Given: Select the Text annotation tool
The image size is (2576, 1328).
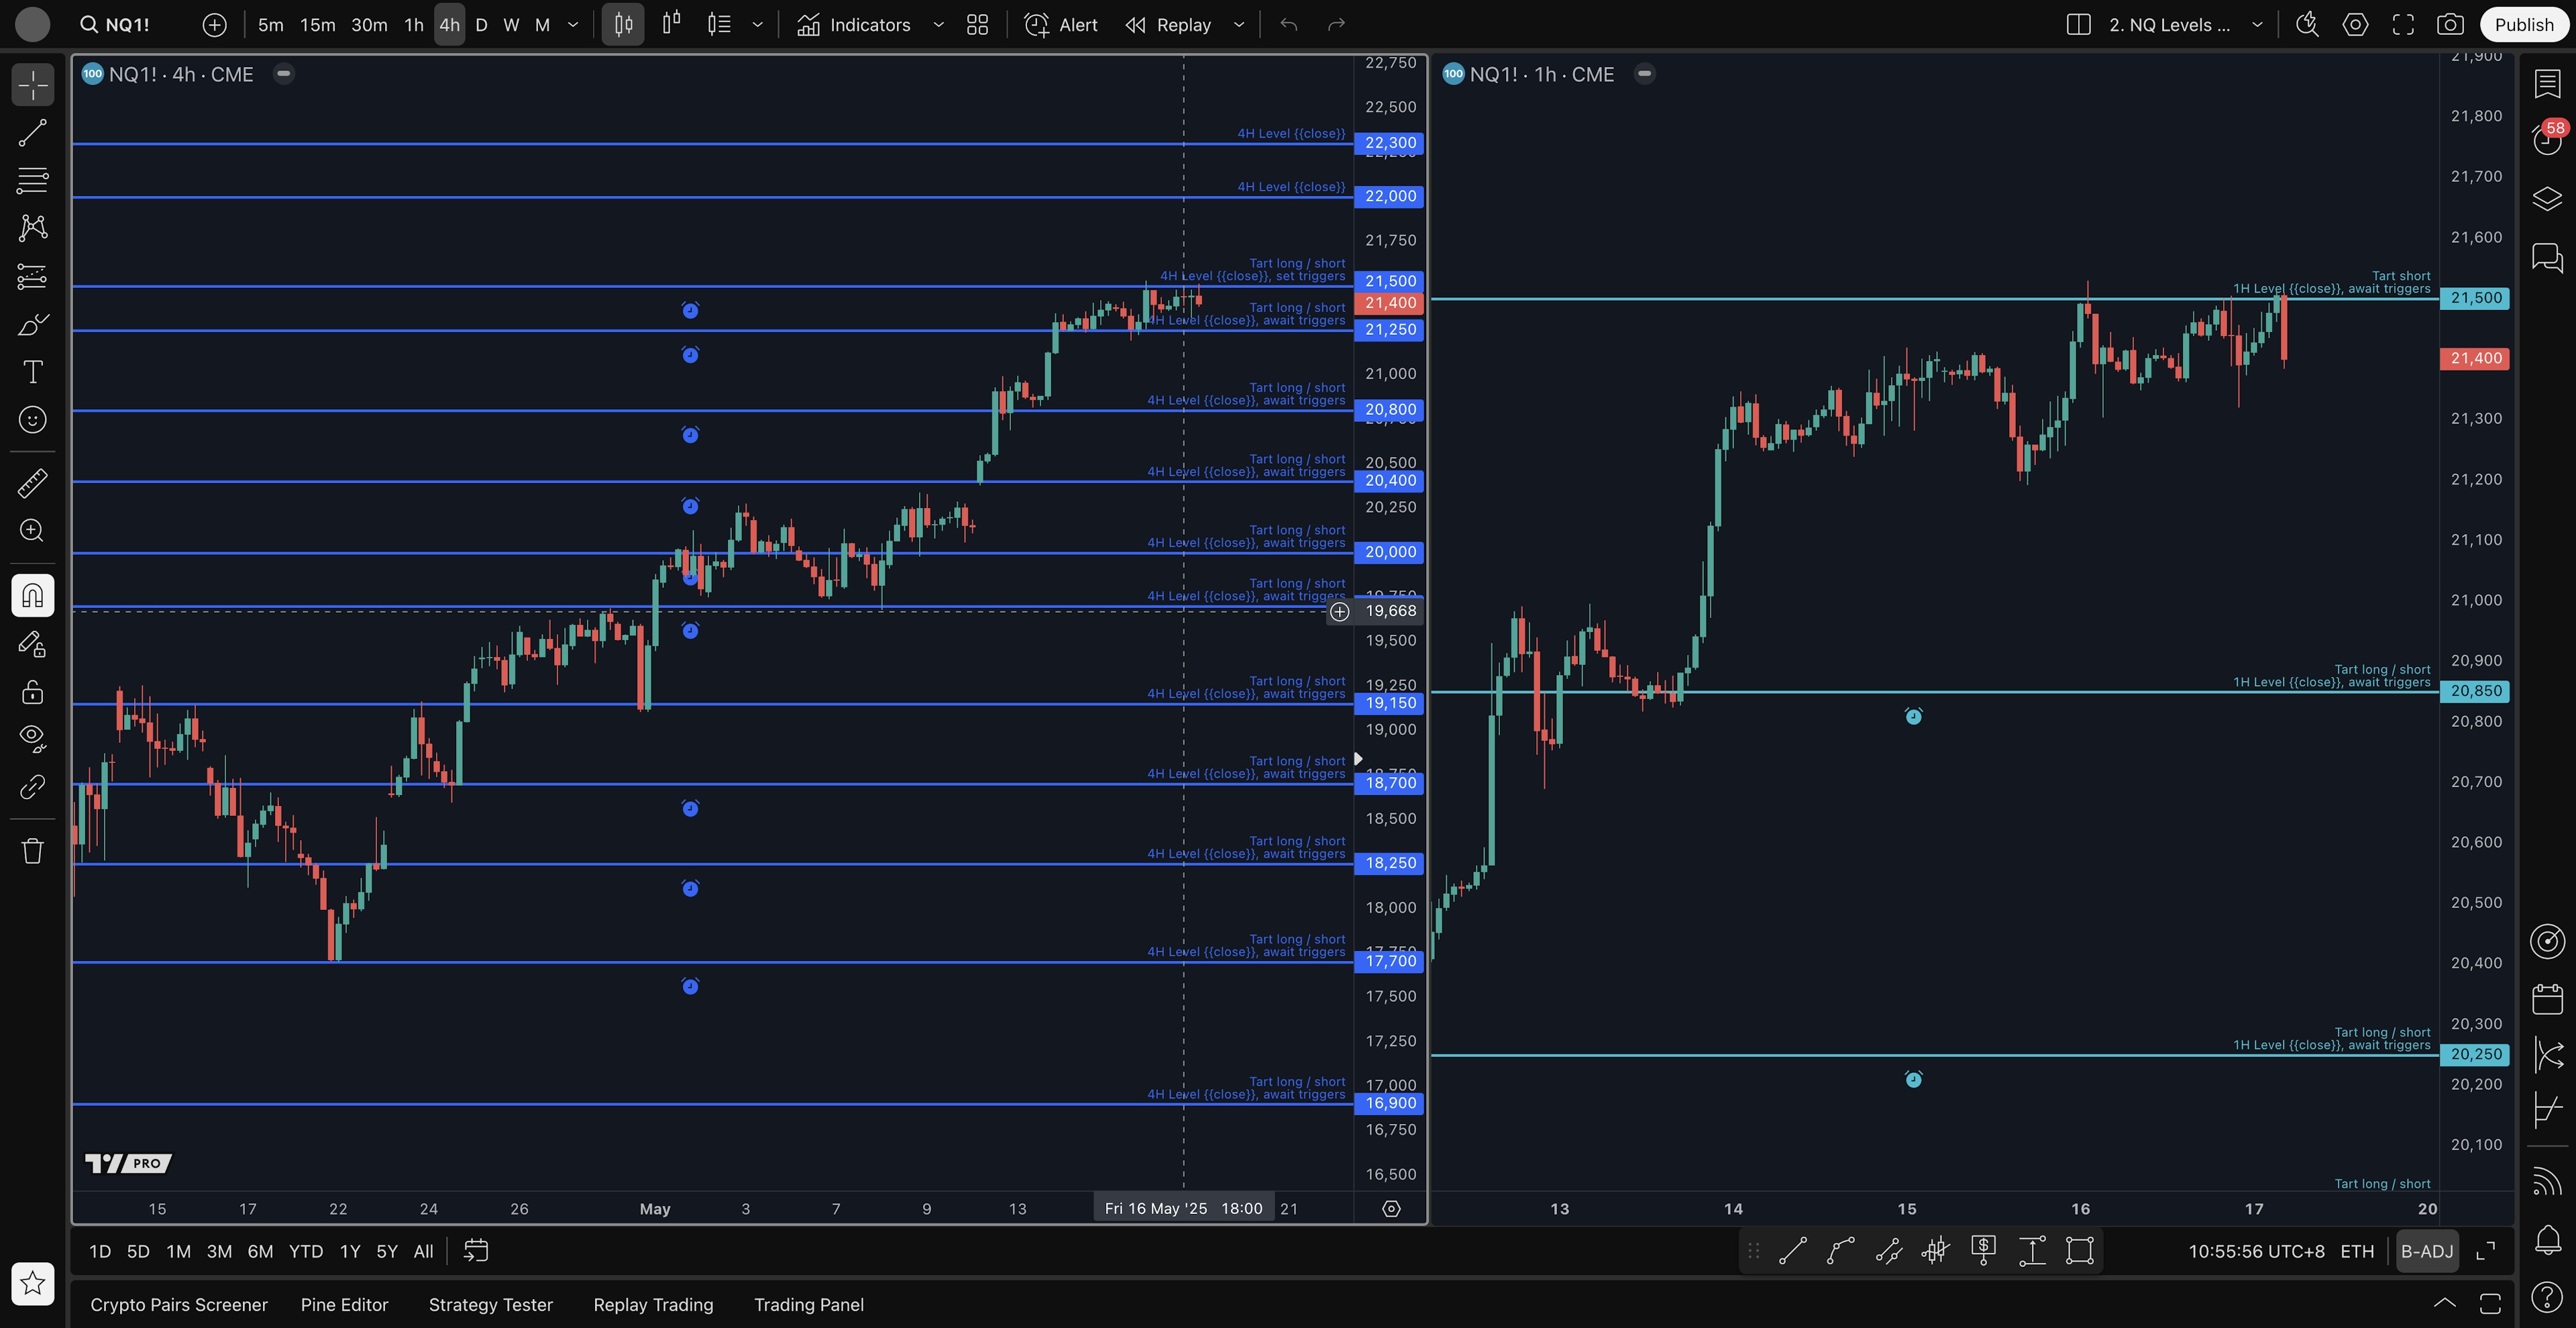Looking at the screenshot, I should [32, 372].
